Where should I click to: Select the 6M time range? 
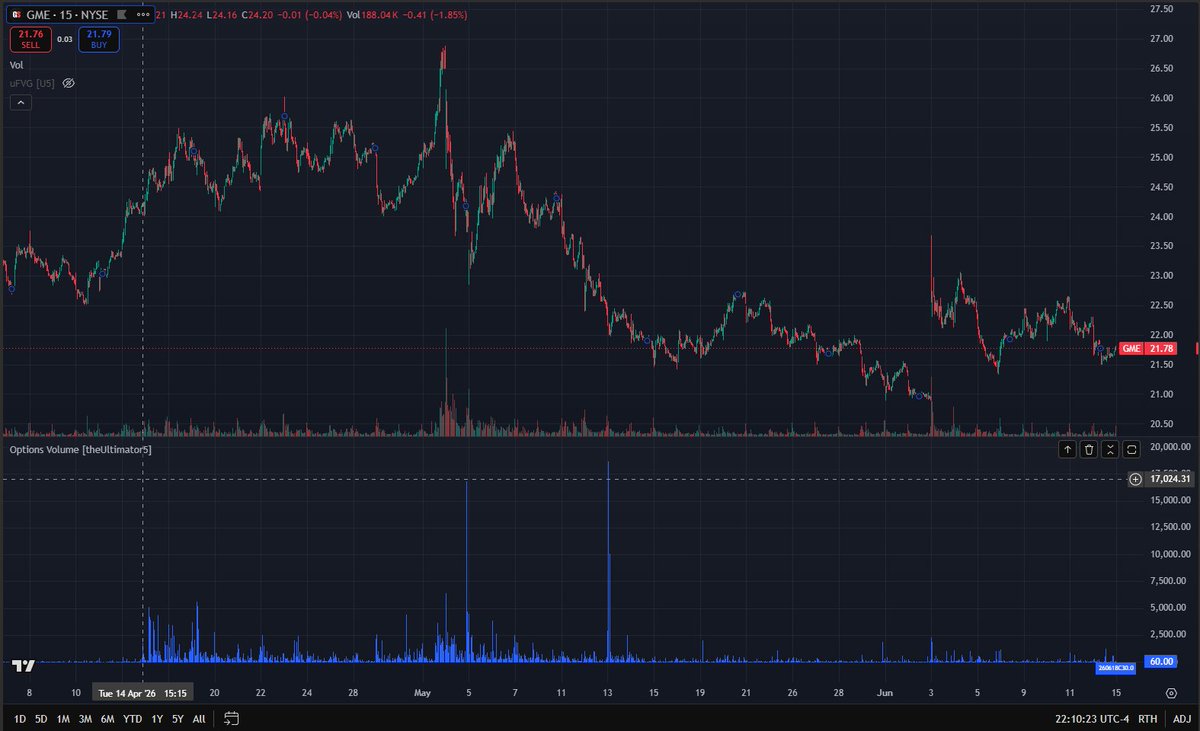point(107,719)
